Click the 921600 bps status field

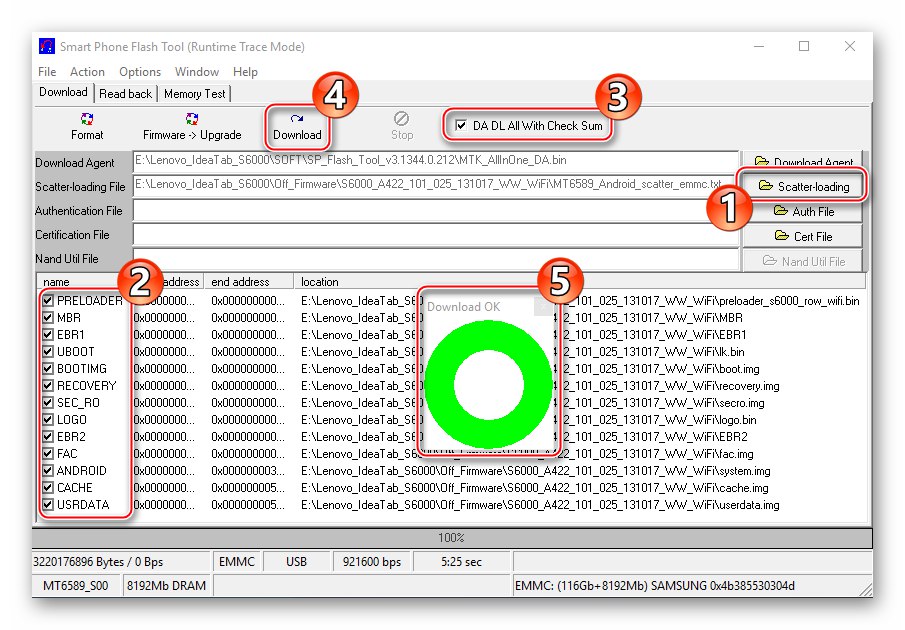click(x=372, y=561)
